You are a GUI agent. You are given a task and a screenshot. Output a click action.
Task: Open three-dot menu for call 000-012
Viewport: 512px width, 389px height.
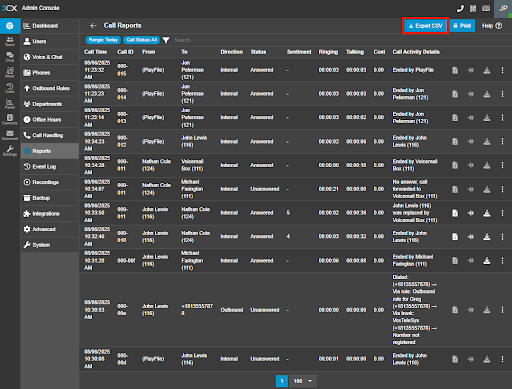(502, 141)
